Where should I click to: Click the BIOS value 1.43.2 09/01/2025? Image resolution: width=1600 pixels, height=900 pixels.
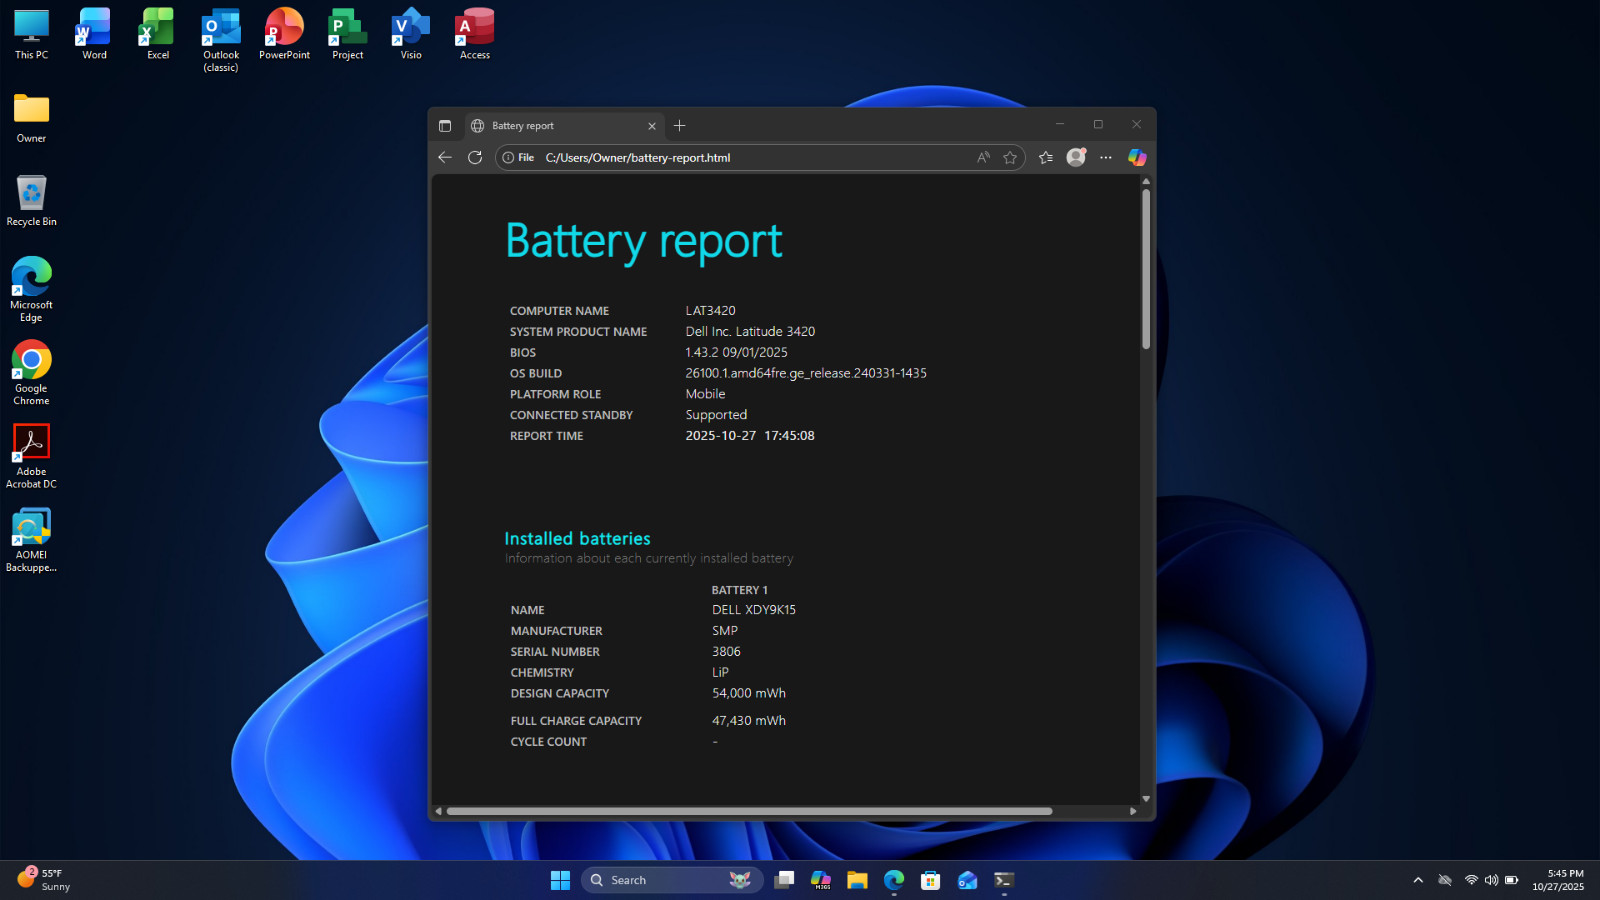736,353
